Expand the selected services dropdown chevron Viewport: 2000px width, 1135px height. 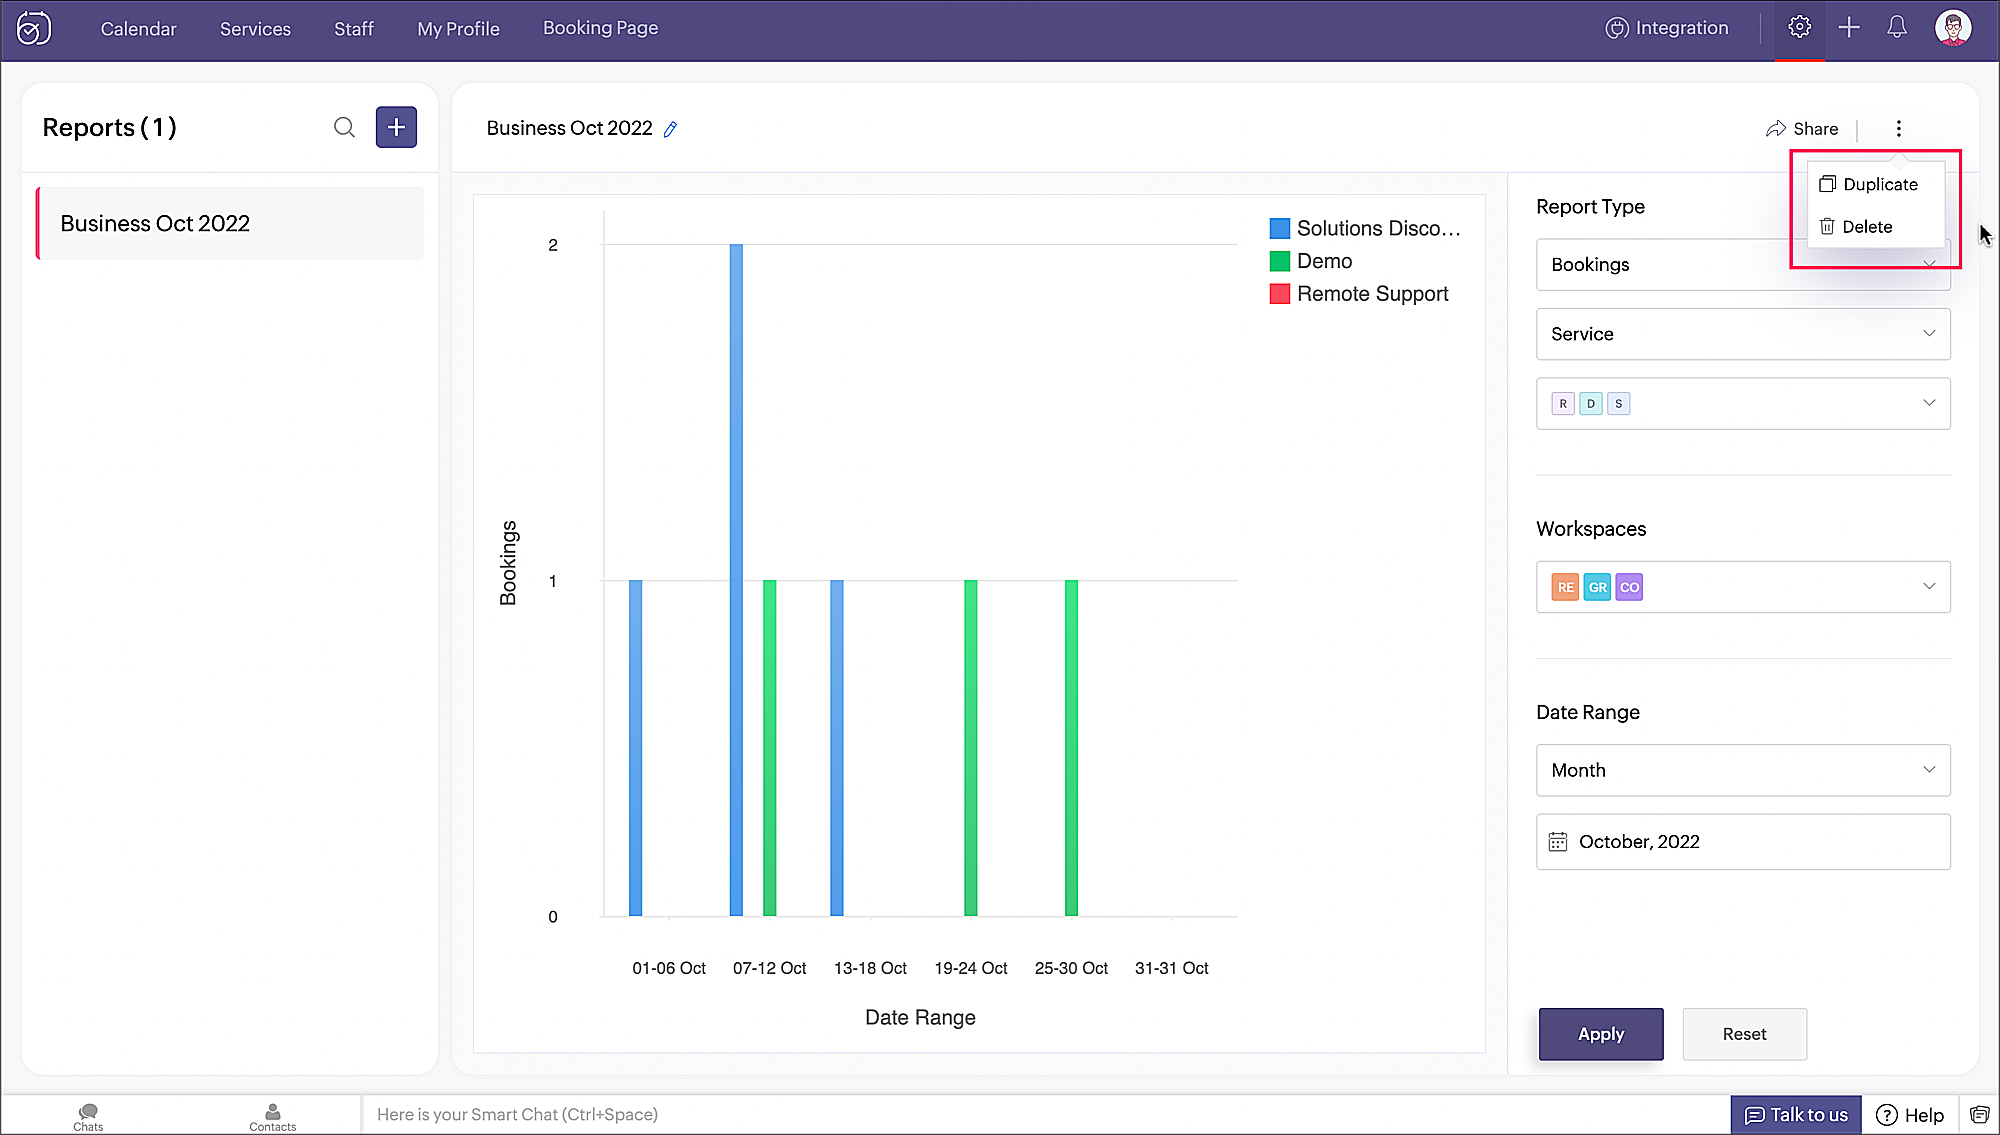pos(1929,403)
